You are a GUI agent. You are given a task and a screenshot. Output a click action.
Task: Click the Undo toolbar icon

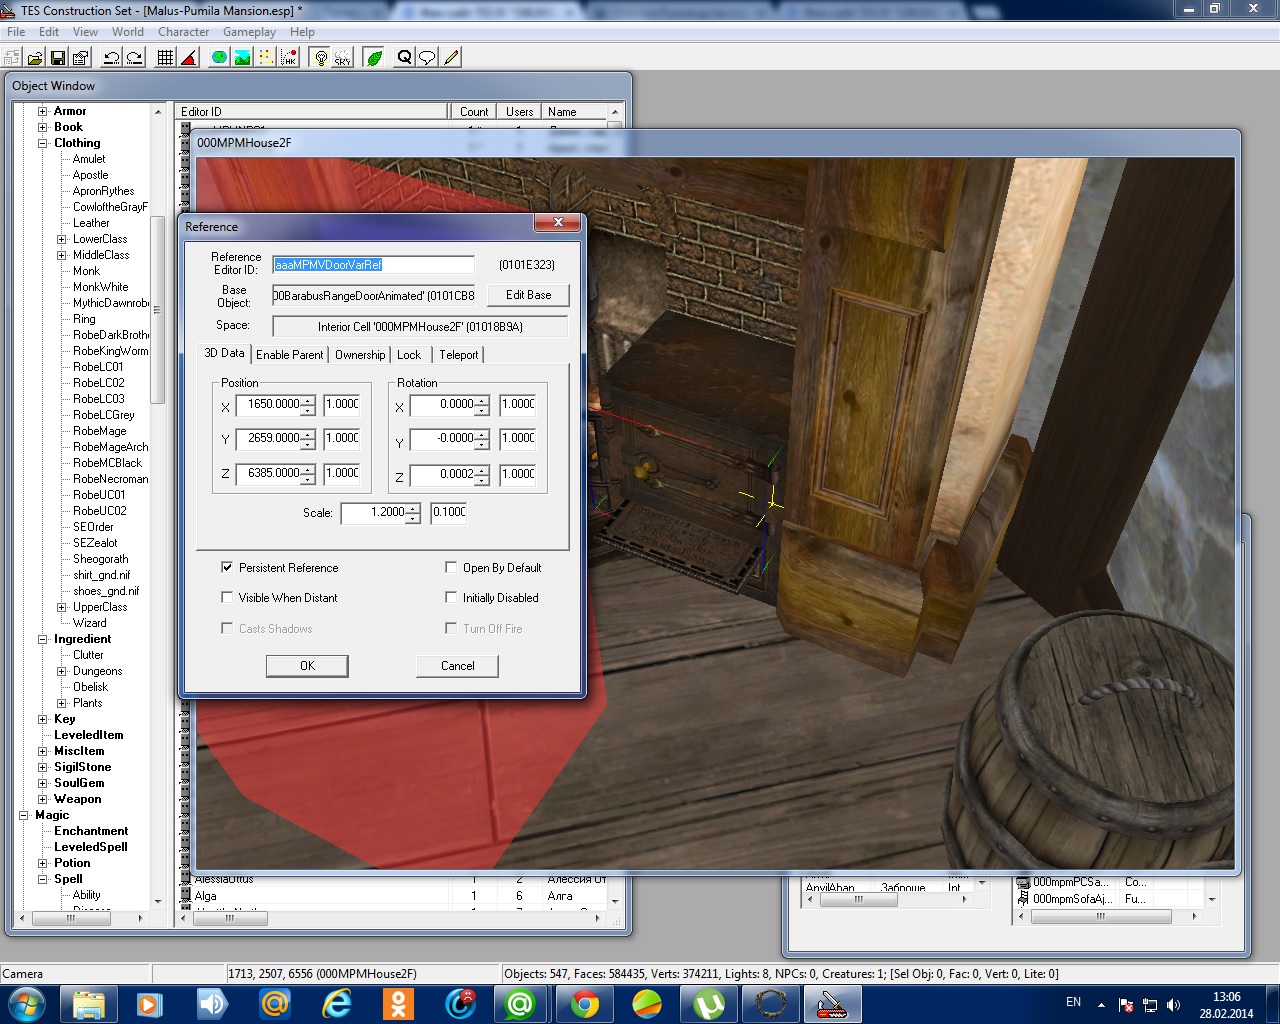tap(112, 58)
